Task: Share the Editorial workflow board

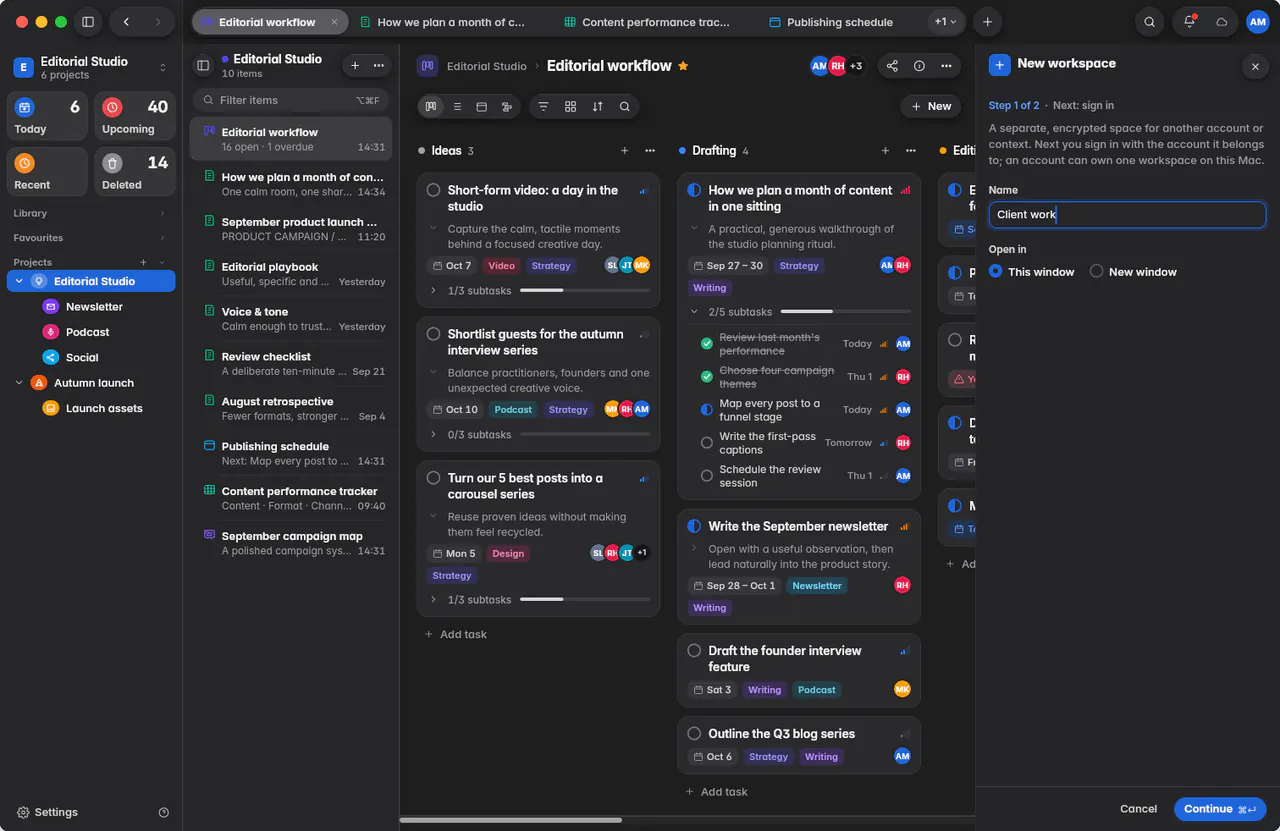Action: (892, 66)
